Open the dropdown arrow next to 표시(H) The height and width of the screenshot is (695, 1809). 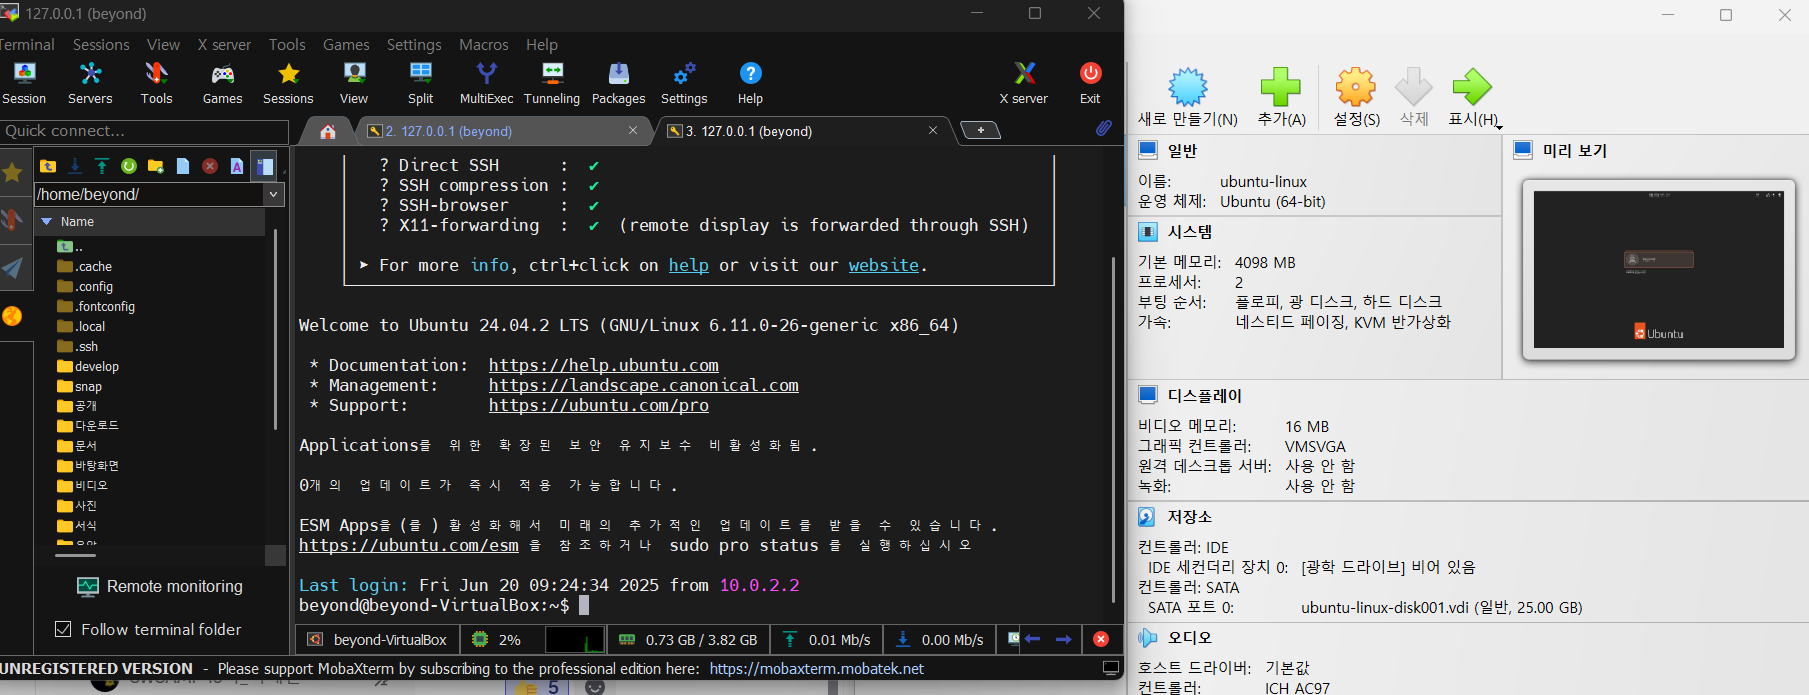point(1499,127)
